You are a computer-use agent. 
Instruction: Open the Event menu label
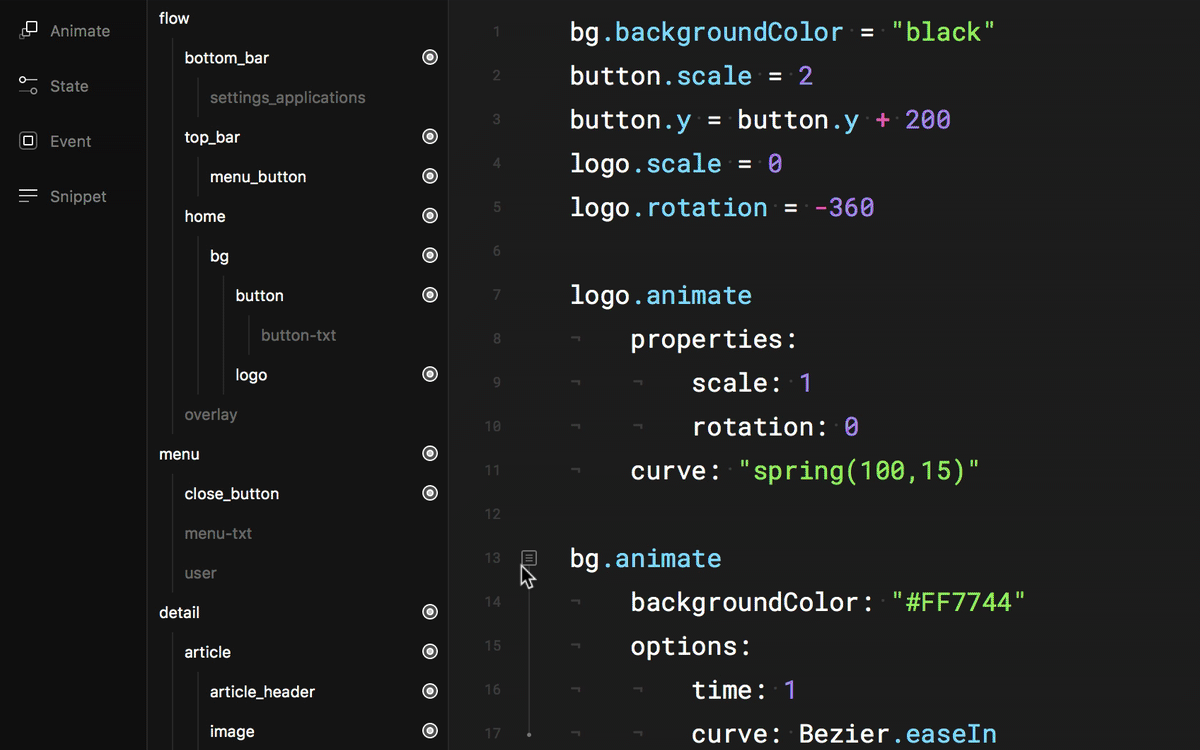point(70,142)
